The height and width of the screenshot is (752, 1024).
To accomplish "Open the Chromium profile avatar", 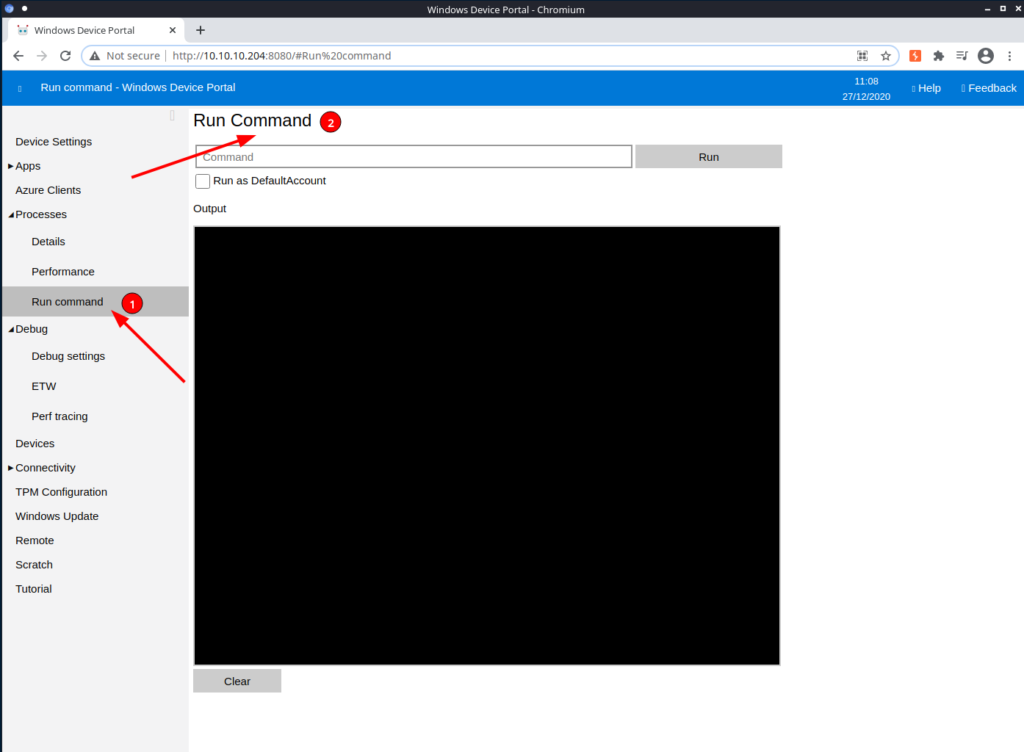I will (985, 56).
